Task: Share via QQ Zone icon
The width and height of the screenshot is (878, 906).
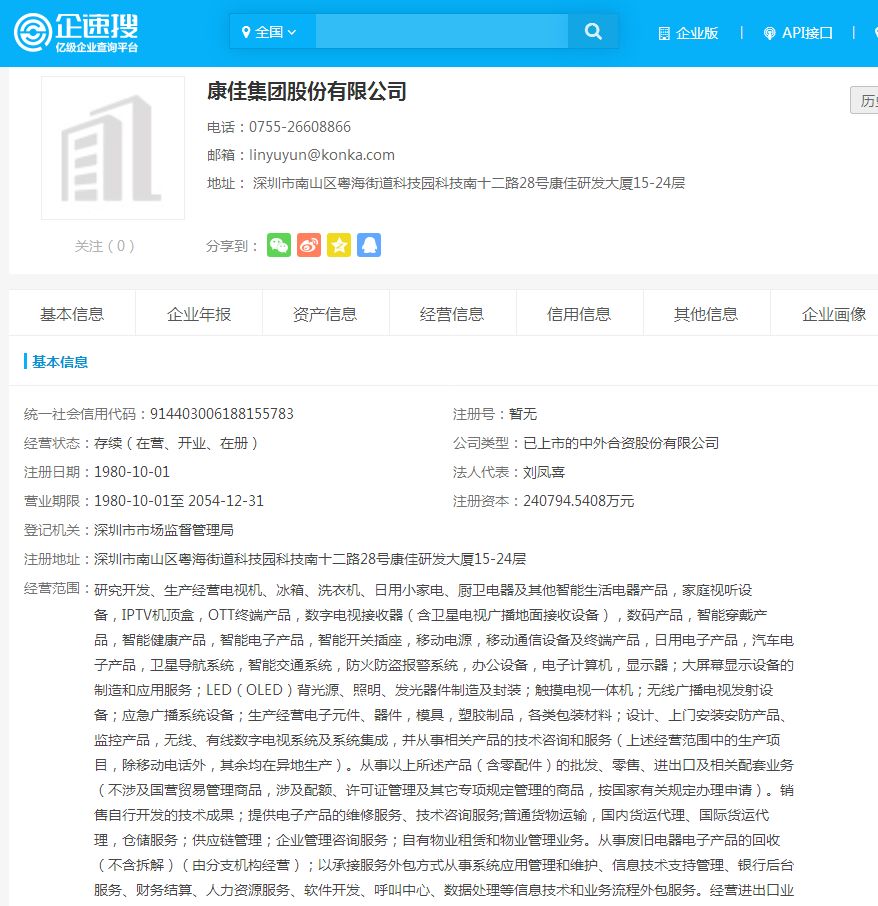Action: click(x=369, y=245)
